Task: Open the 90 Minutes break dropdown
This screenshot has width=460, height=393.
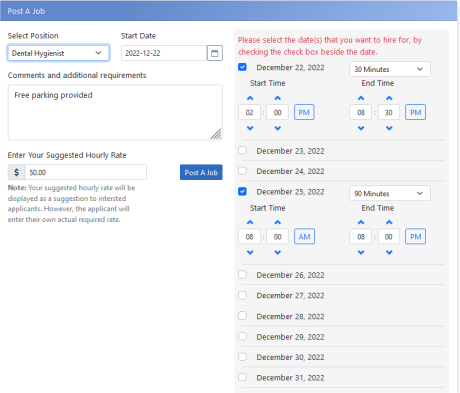Action: 390,193
